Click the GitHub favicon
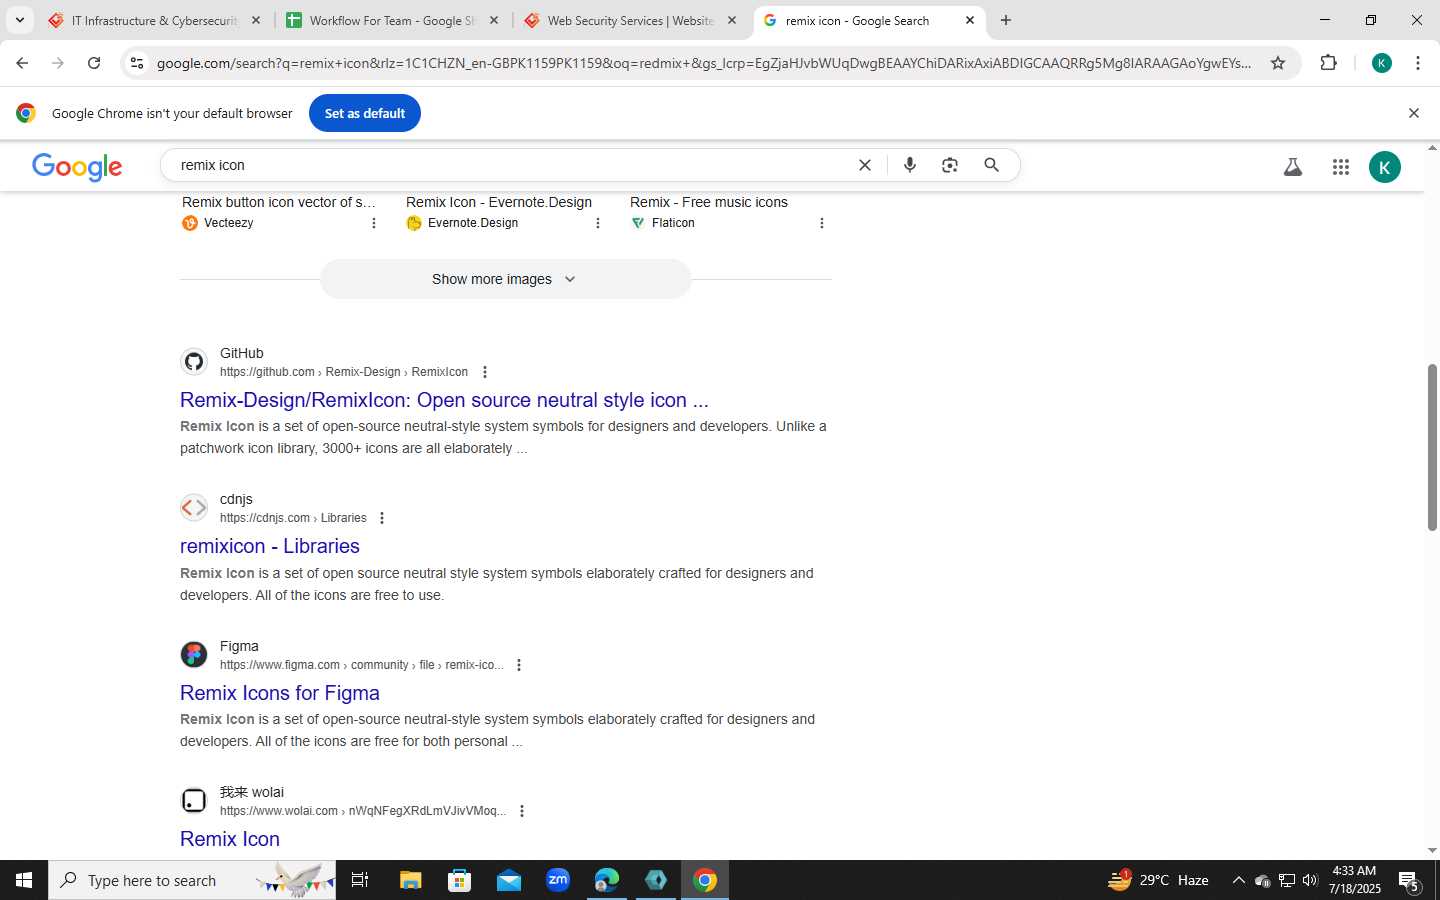 click(x=194, y=362)
